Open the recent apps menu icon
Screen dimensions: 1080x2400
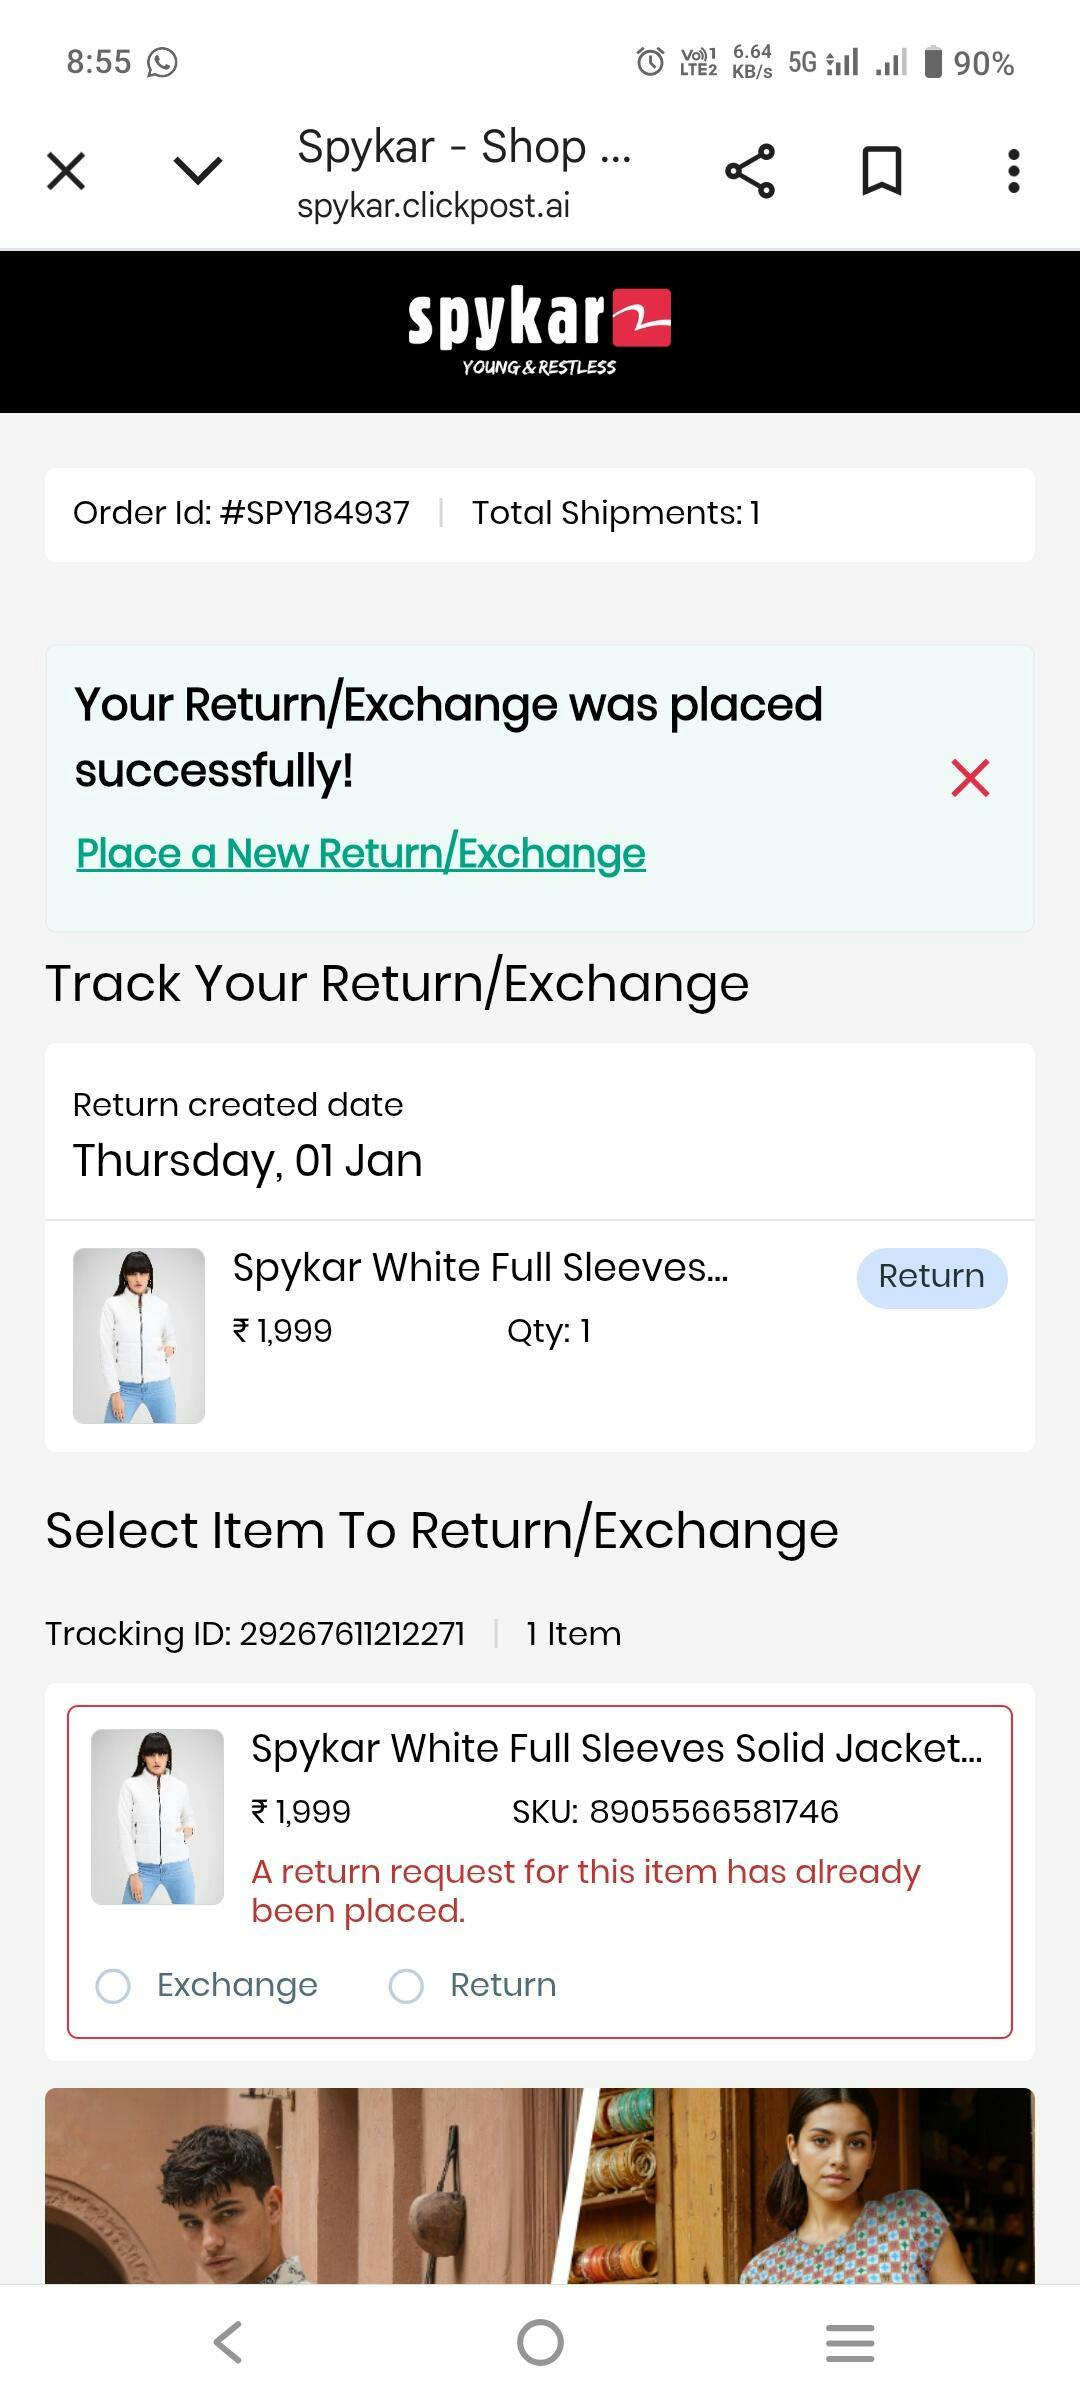[x=850, y=2342]
